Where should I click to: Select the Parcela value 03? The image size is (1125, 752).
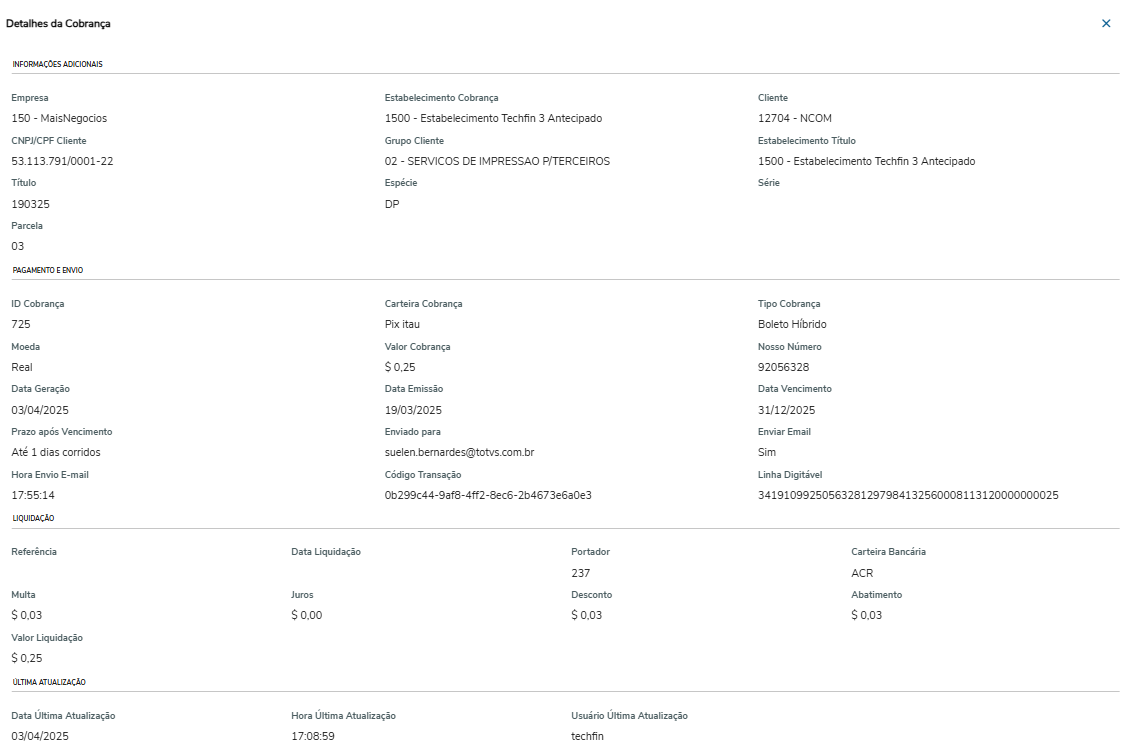[18, 246]
